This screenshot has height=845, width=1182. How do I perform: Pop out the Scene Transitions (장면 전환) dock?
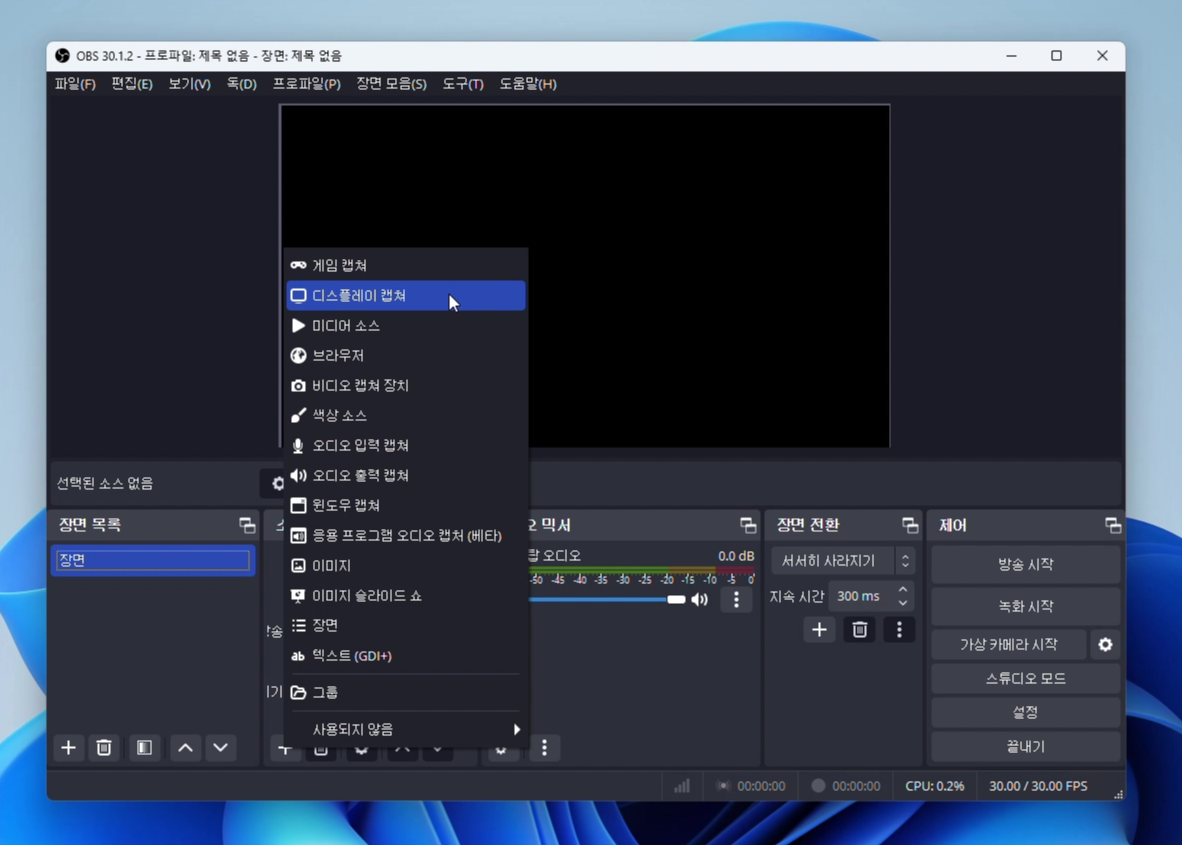point(910,525)
